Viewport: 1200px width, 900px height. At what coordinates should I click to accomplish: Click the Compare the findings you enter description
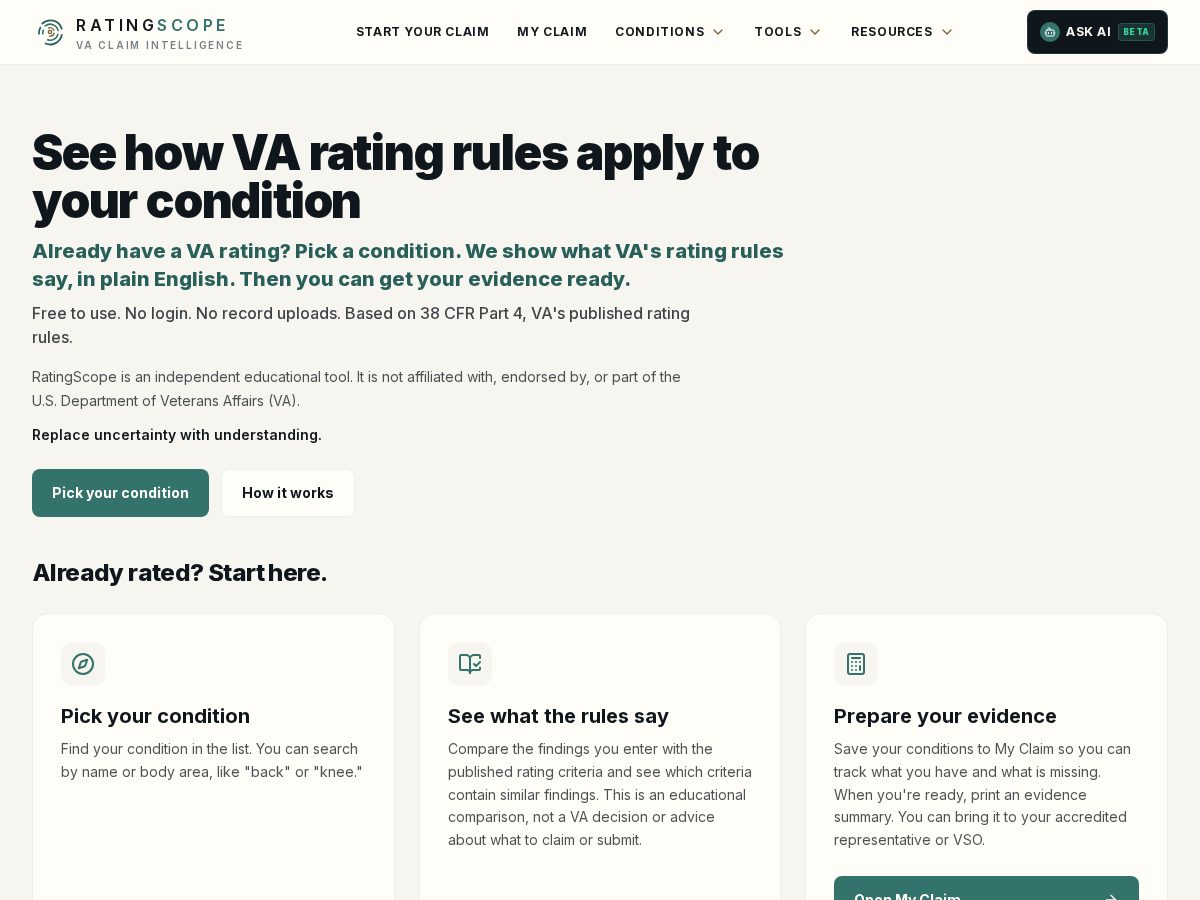tap(600, 794)
